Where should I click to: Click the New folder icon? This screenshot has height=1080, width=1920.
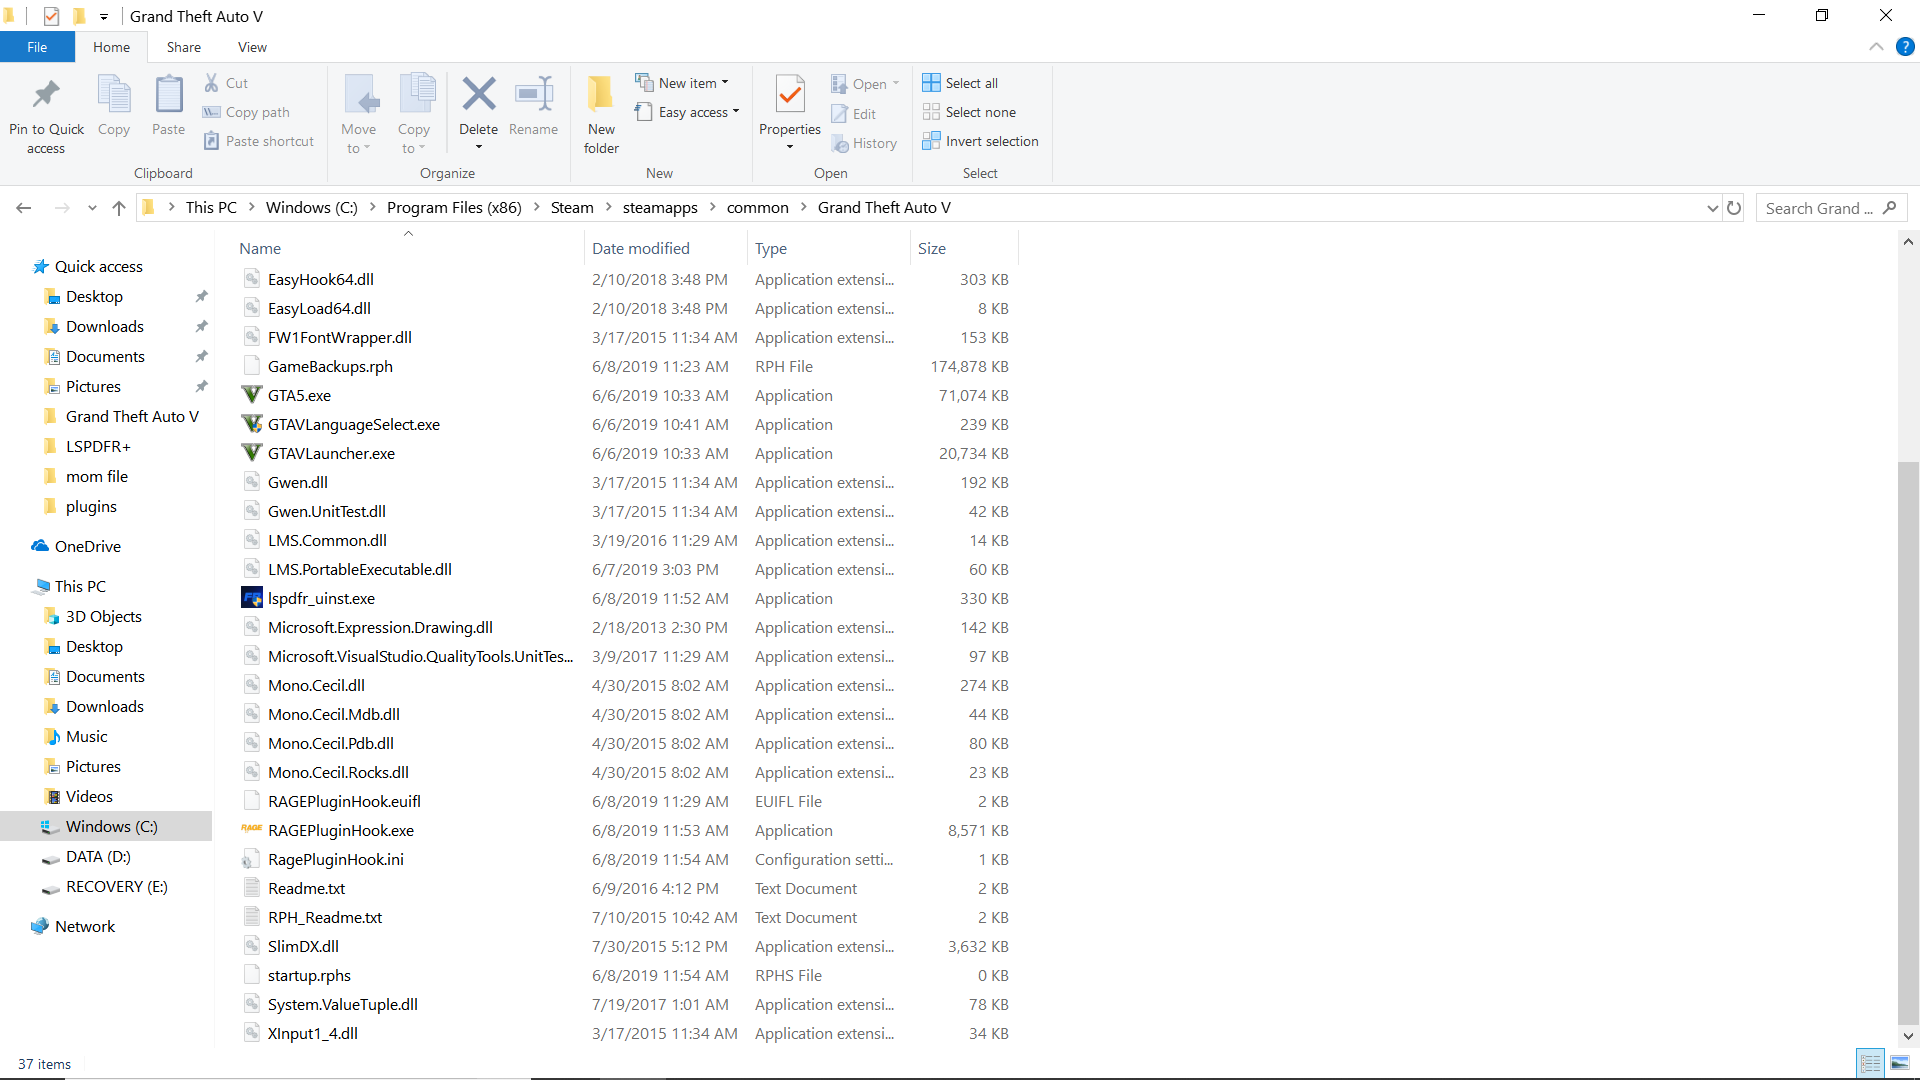pyautogui.click(x=601, y=95)
